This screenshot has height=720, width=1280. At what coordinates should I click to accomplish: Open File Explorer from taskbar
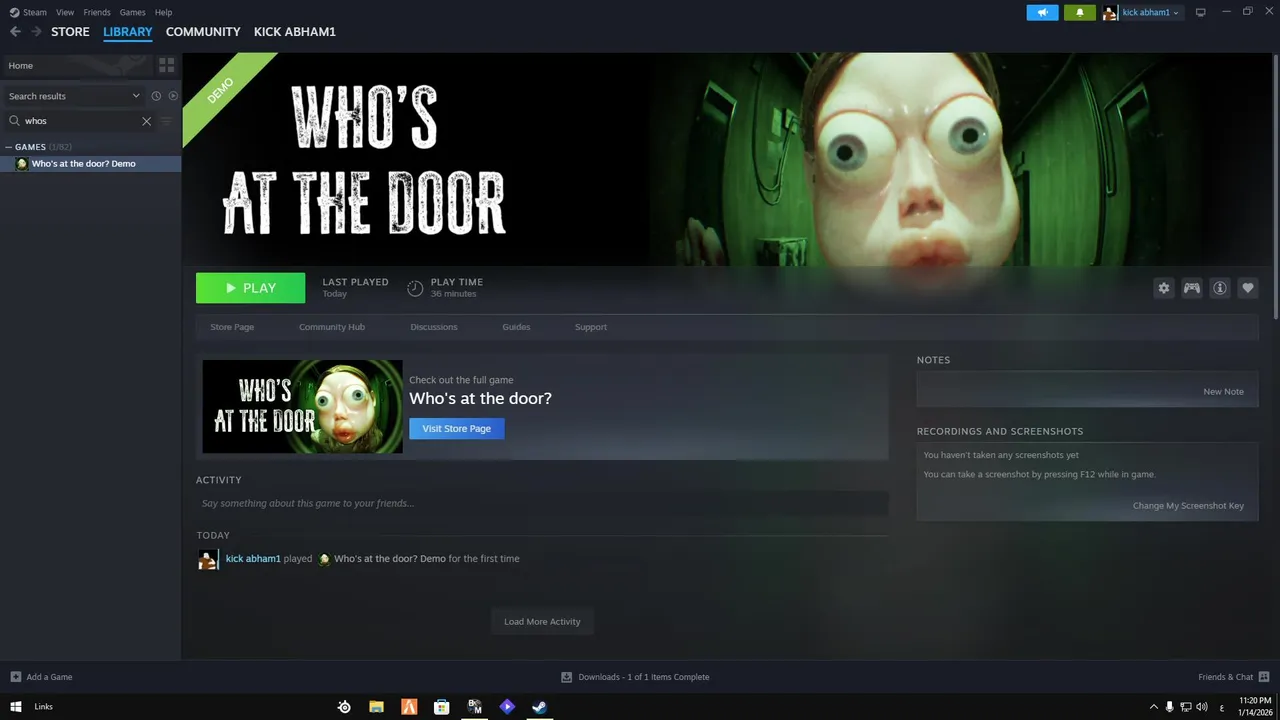tap(376, 706)
